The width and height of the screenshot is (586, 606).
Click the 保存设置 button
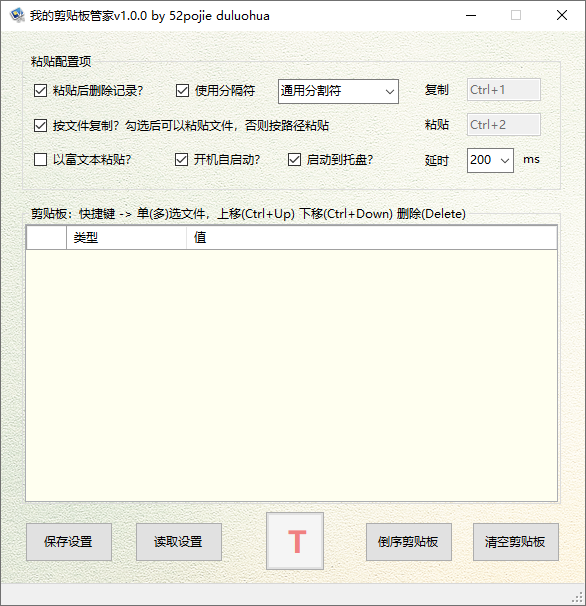click(x=69, y=542)
